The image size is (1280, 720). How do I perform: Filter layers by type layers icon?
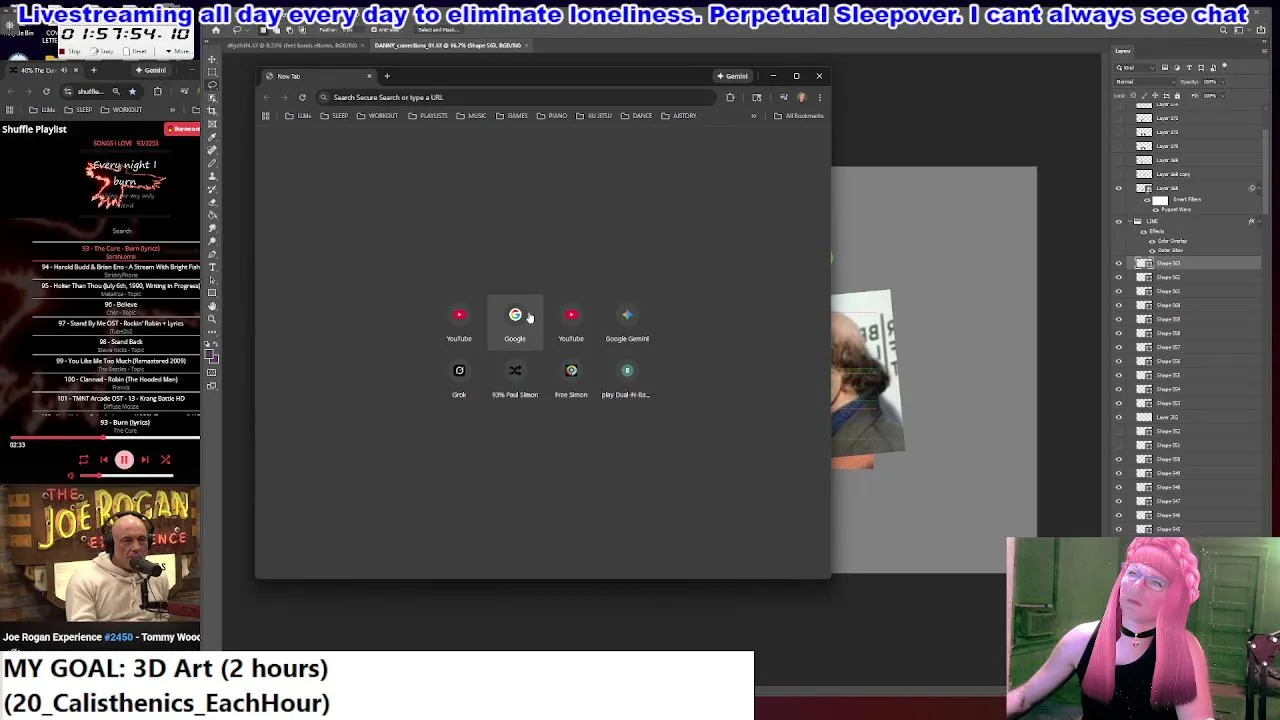pyautogui.click(x=1189, y=67)
